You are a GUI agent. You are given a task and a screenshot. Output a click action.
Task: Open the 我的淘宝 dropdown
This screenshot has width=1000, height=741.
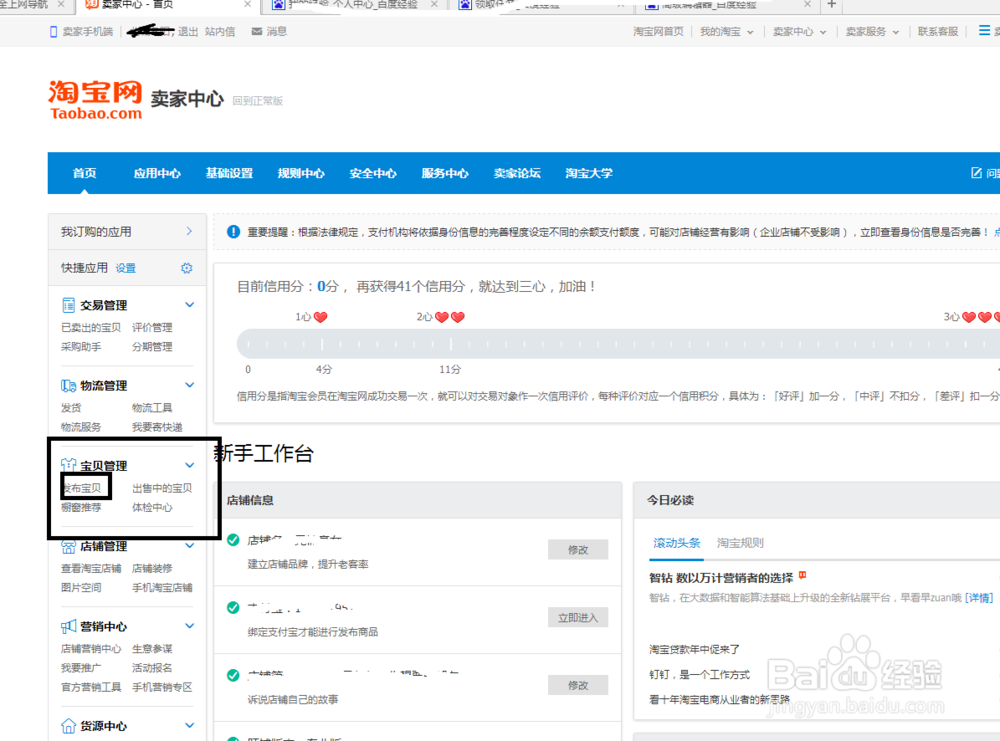tap(726, 32)
